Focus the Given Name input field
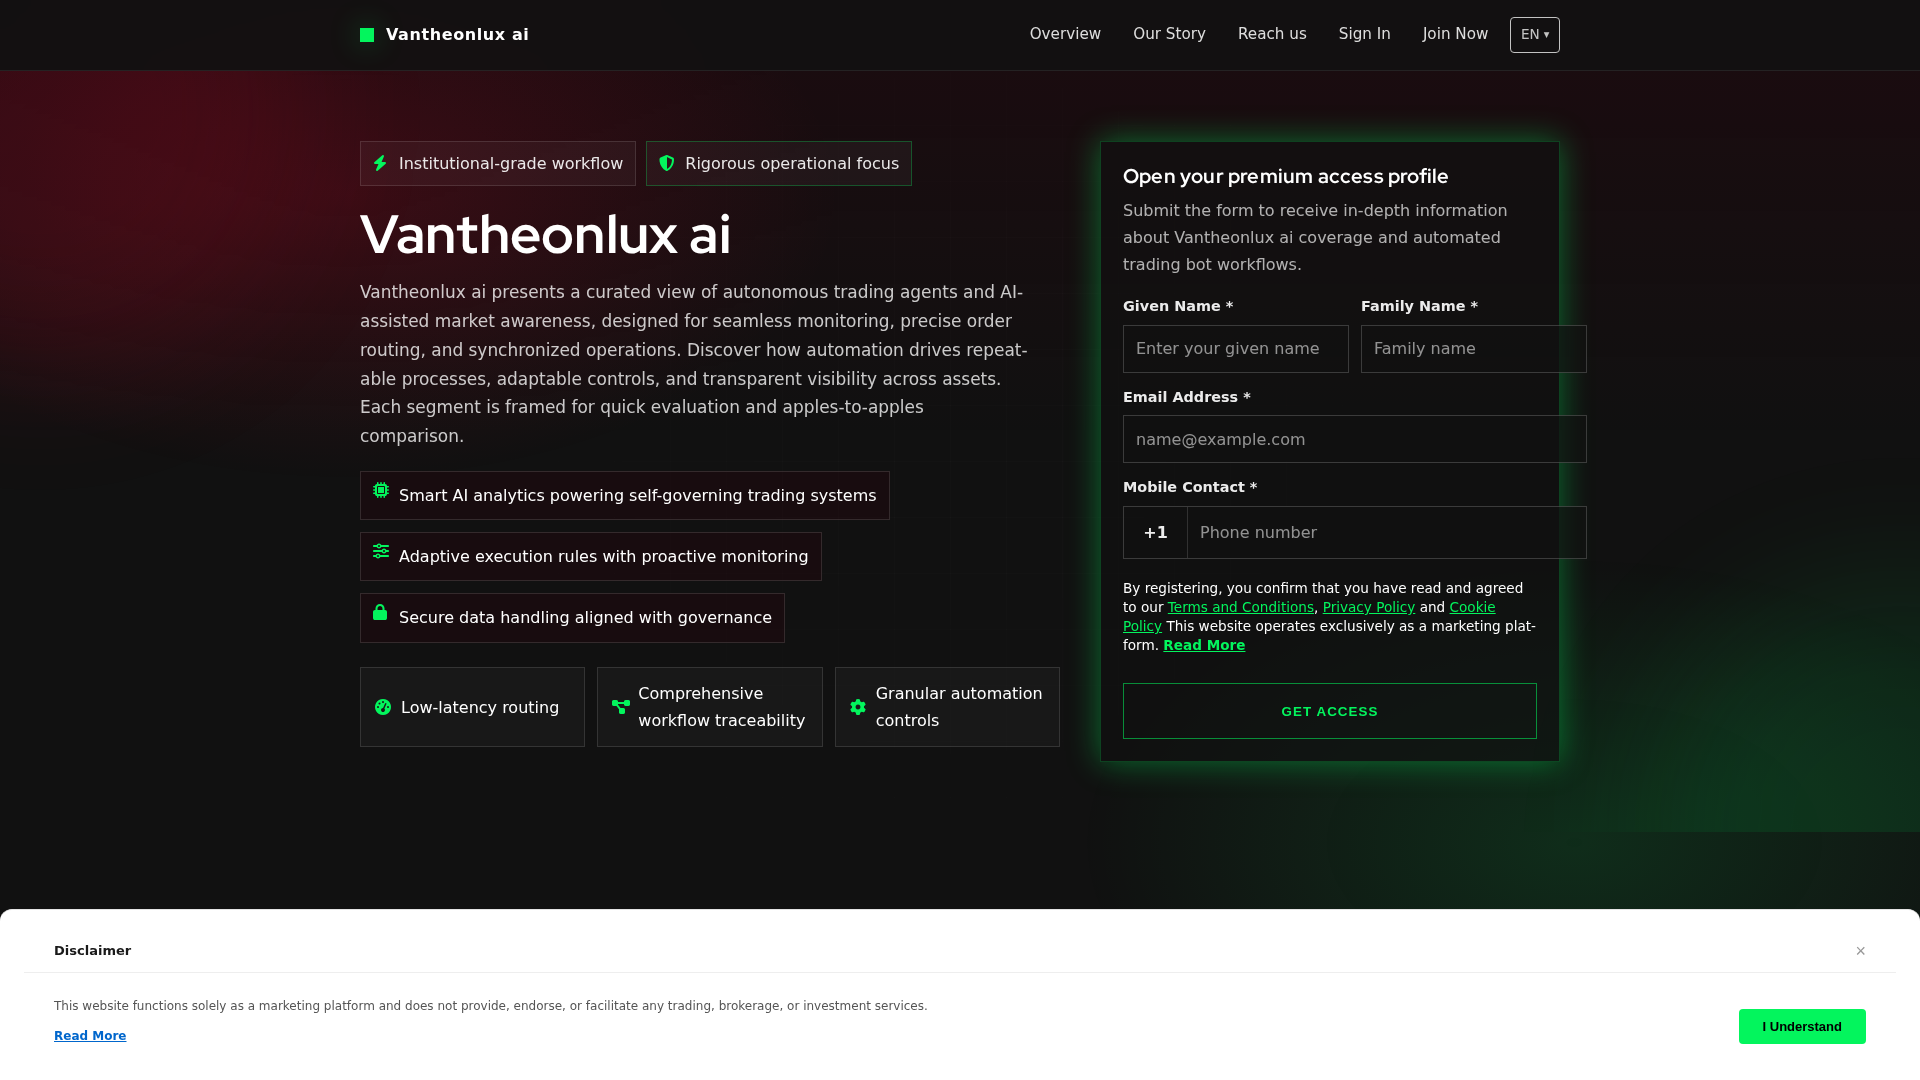Screen dimensions: 1920x1080 tap(1236, 349)
